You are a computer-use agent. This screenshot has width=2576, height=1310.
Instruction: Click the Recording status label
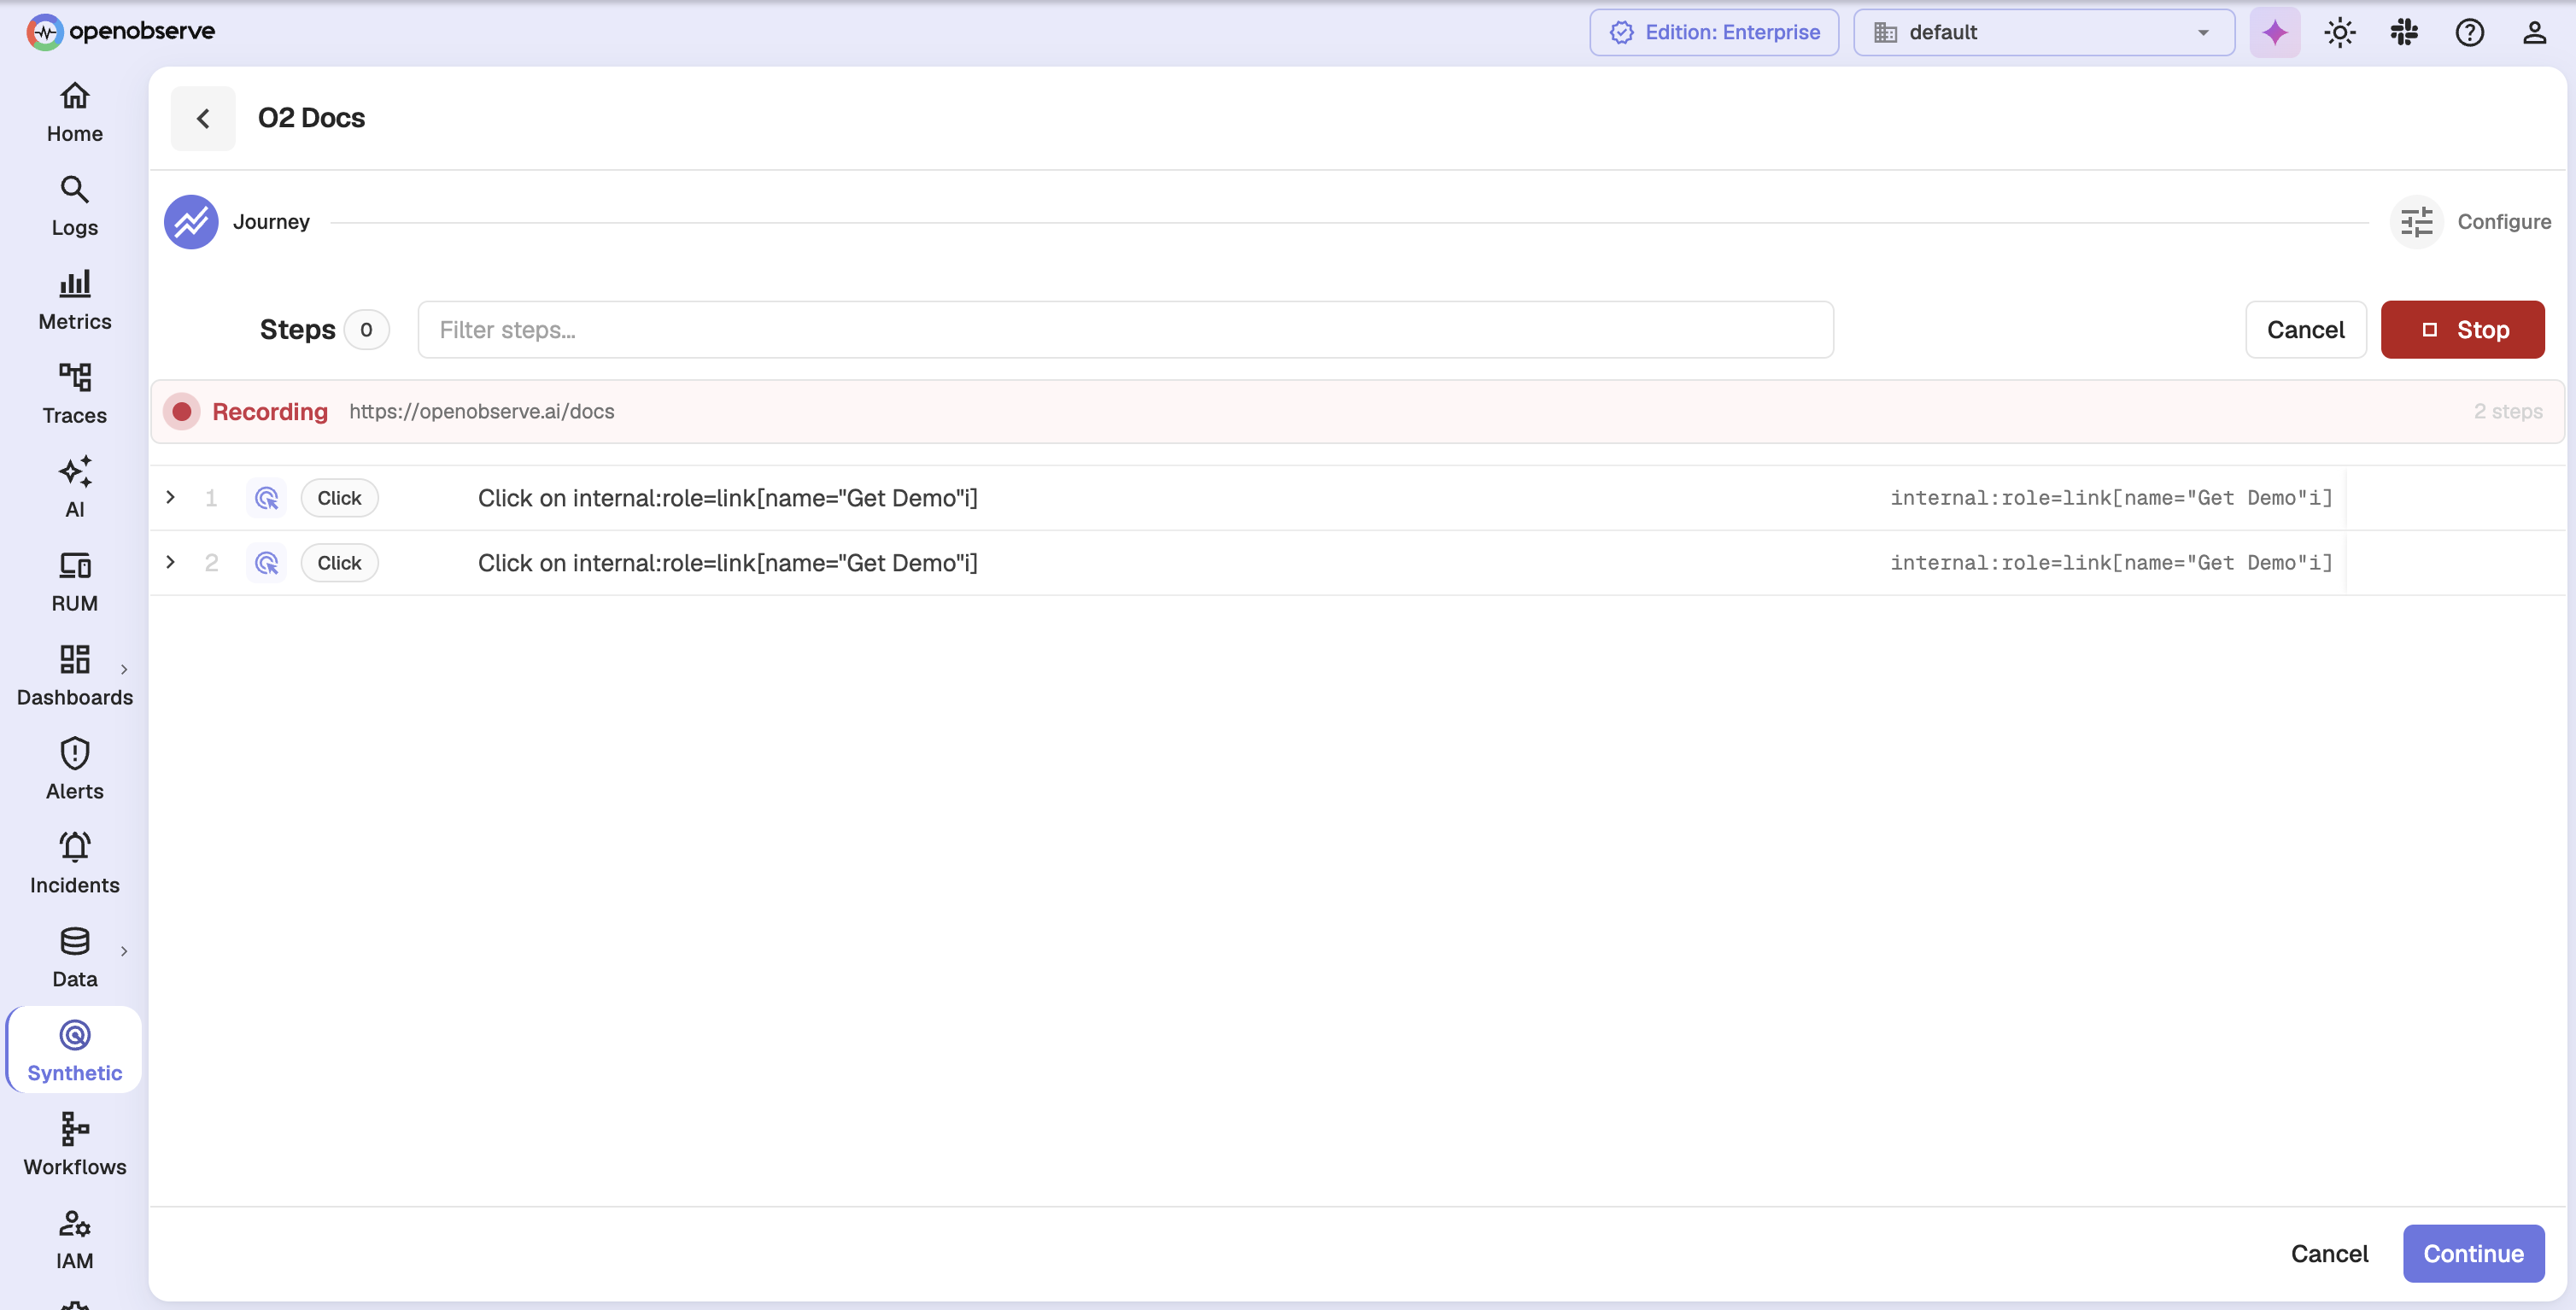[269, 412]
